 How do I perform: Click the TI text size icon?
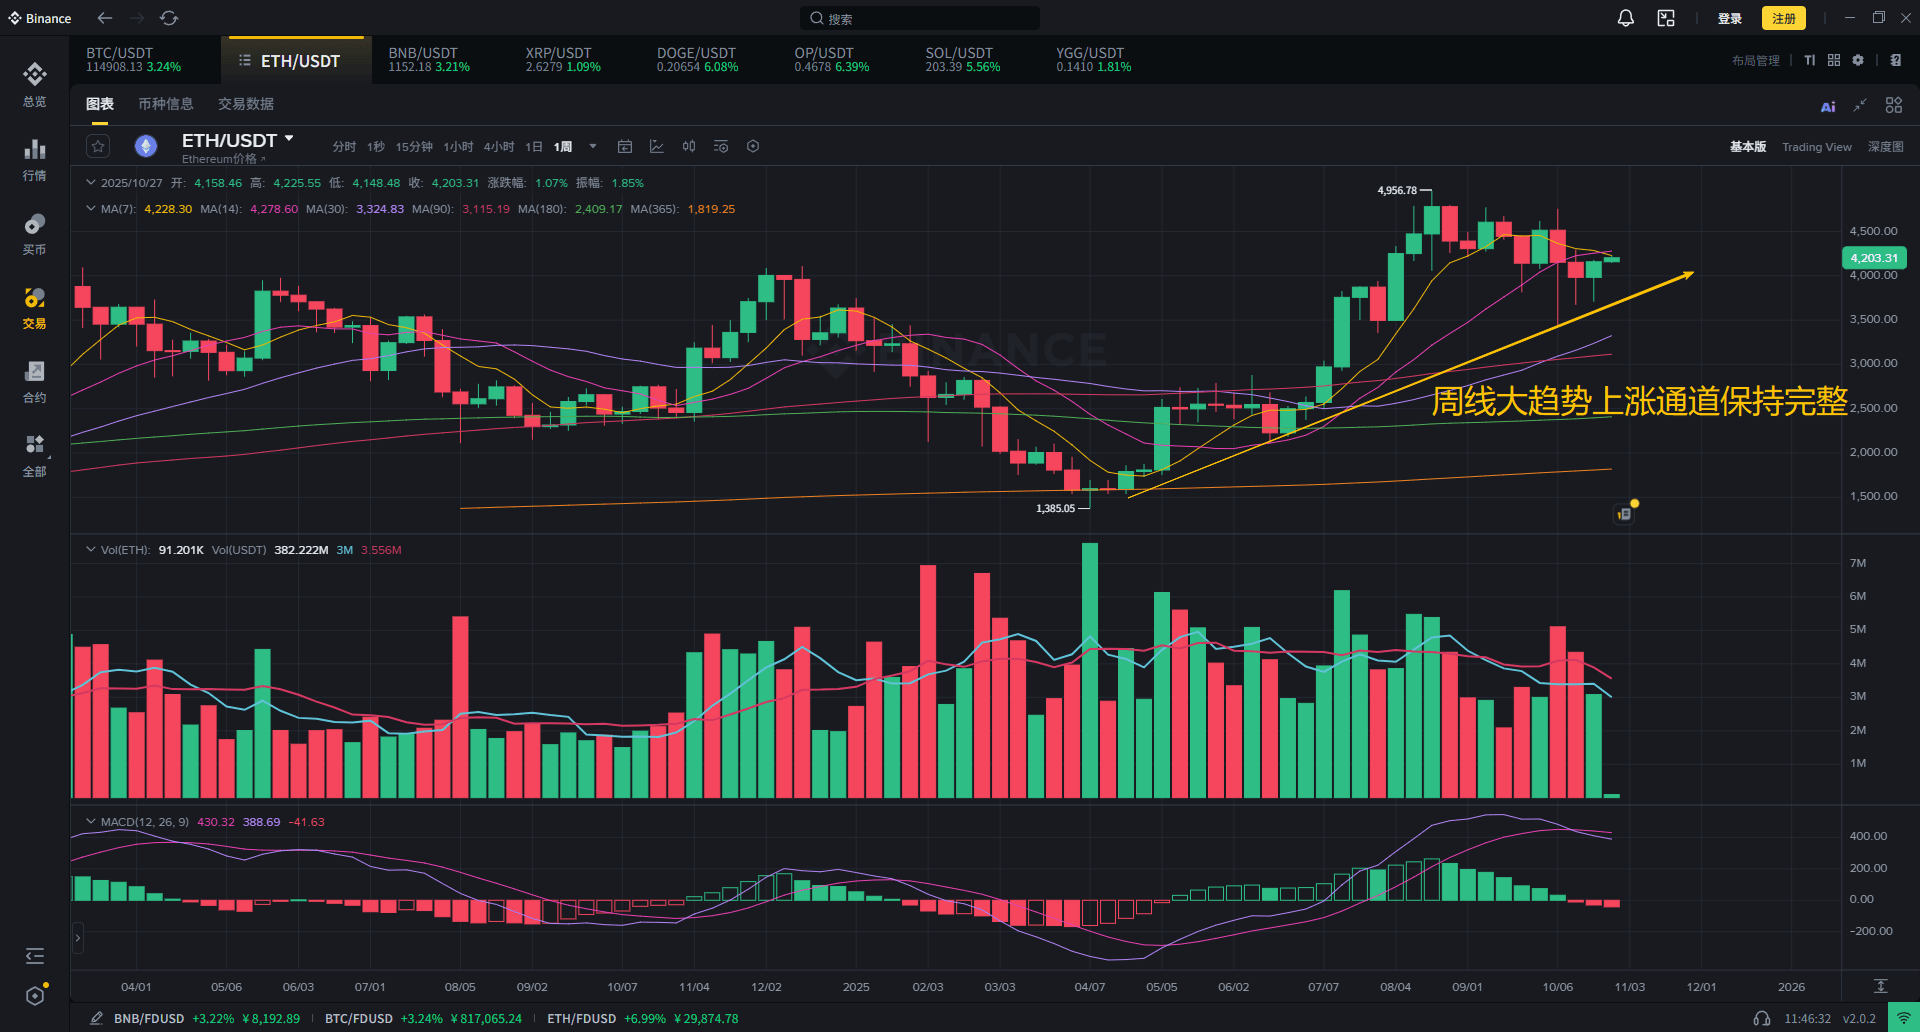[1810, 60]
